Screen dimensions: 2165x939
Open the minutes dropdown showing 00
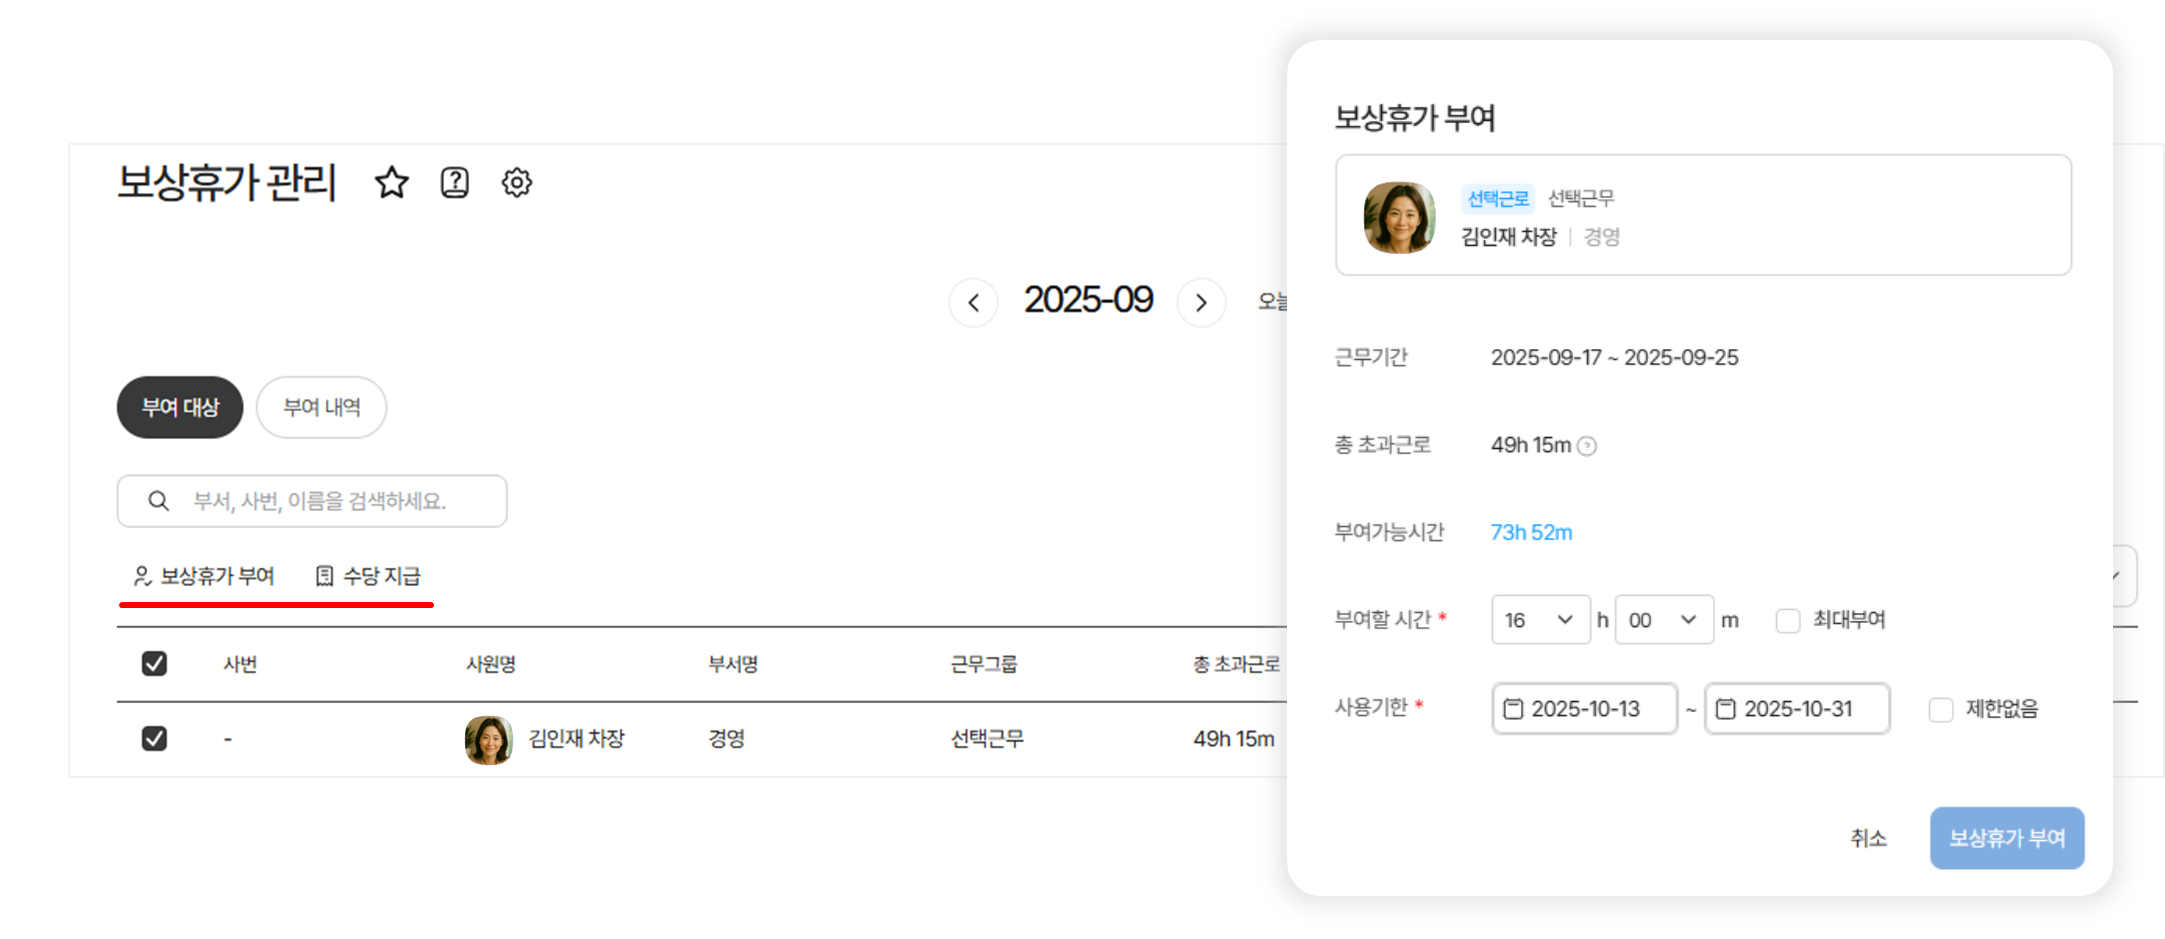tap(1663, 620)
